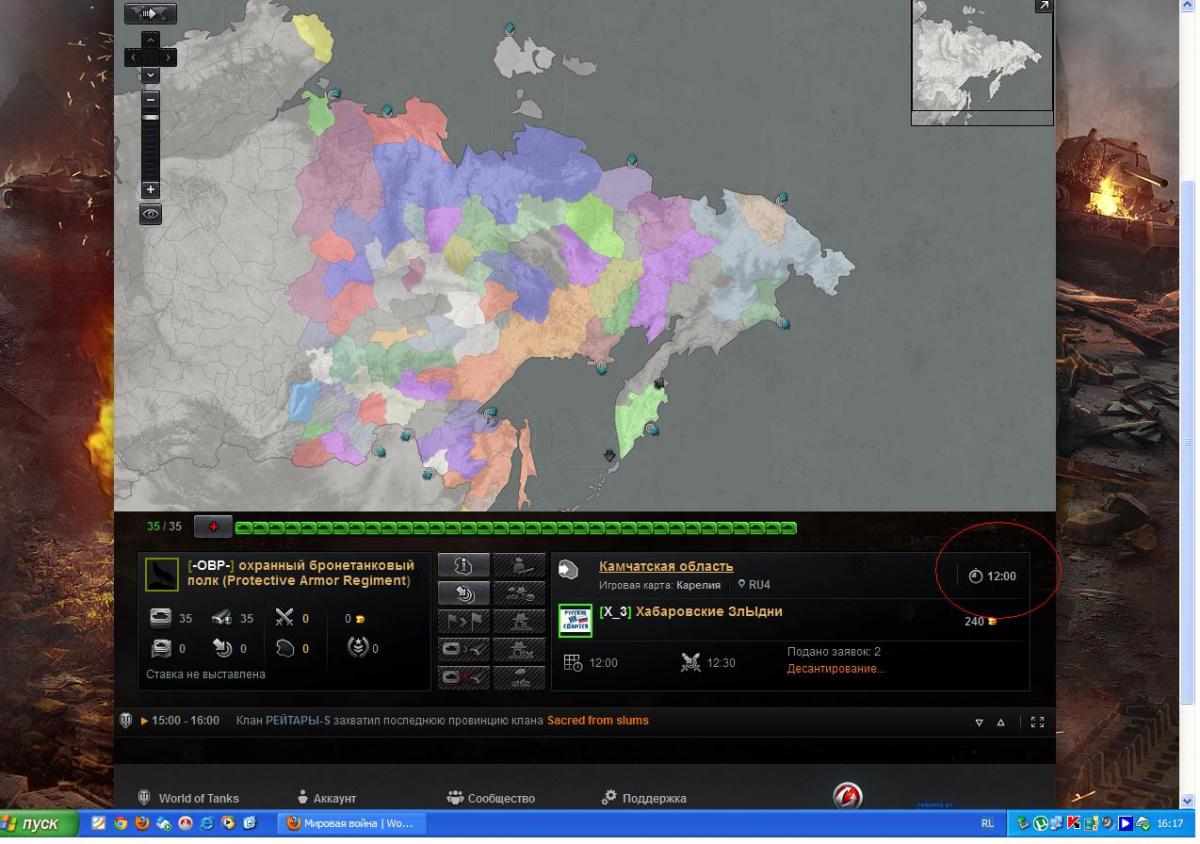1200x844 pixels.
Task: Click the -OBP- clan emblem icon
Action: pos(161,574)
